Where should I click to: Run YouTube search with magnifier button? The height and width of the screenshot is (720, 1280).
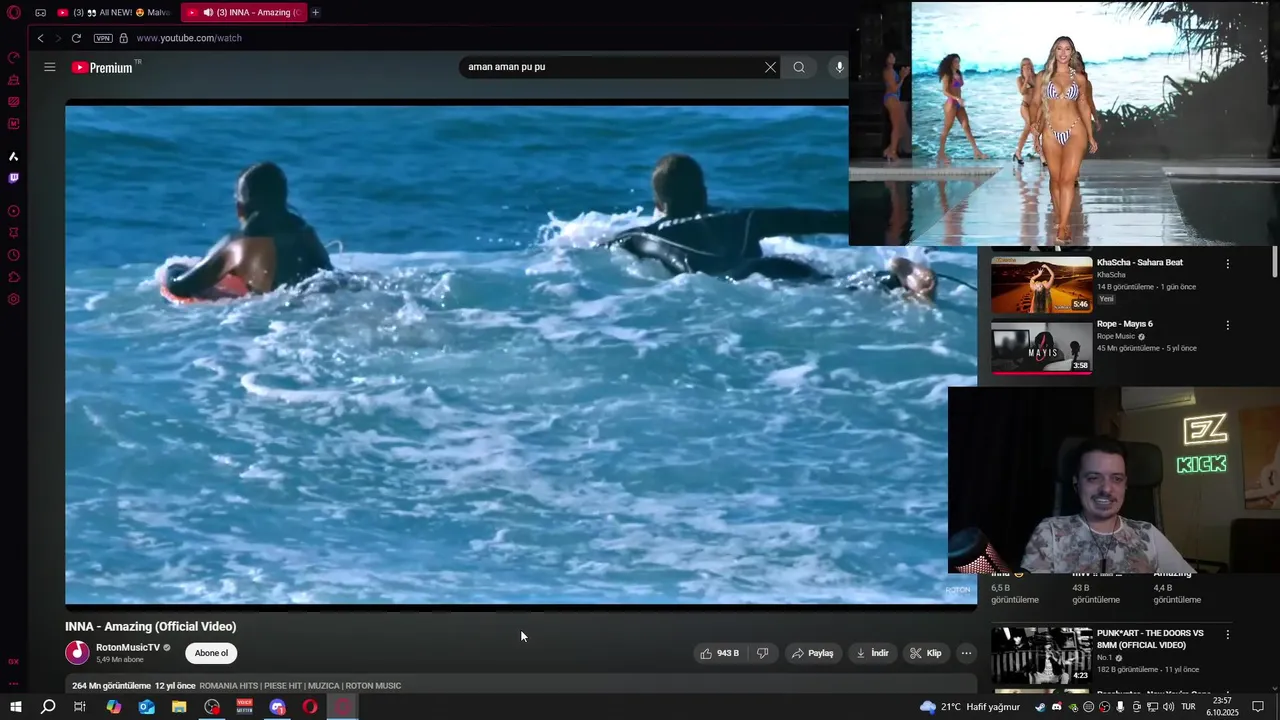(x=799, y=67)
